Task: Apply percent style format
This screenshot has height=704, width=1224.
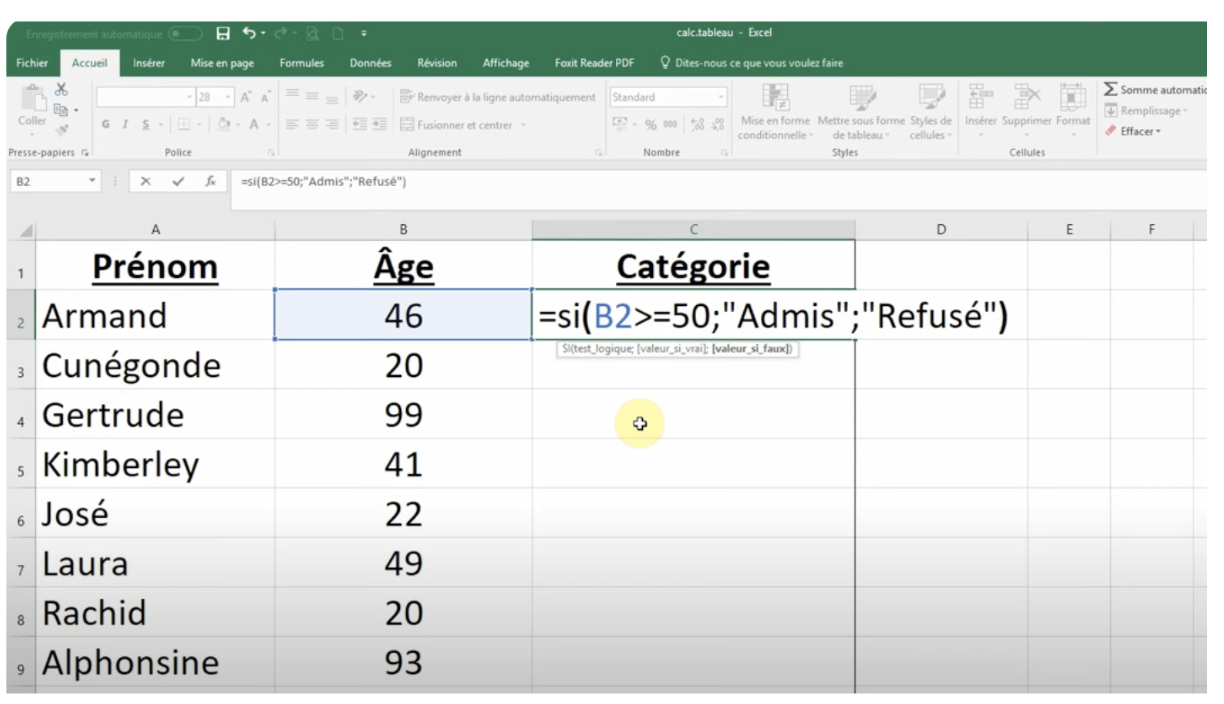Action: click(x=651, y=125)
